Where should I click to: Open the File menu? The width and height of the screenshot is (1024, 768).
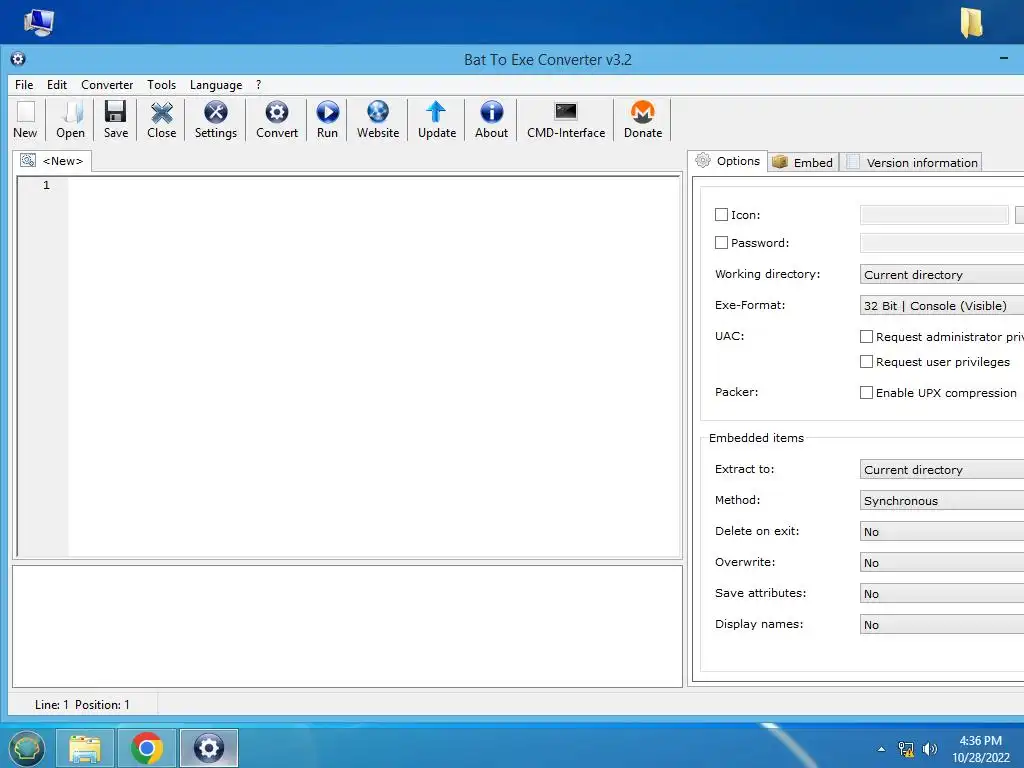click(24, 85)
